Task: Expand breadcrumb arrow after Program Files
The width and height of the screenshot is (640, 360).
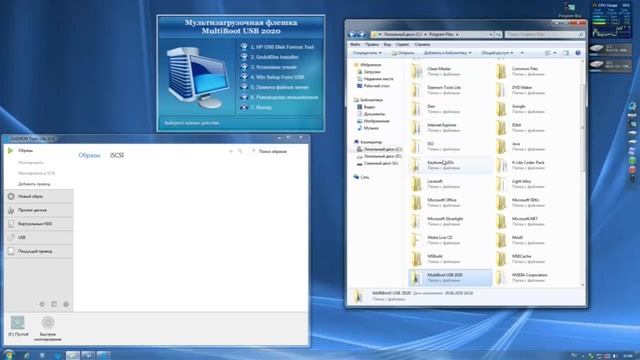Action: pyautogui.click(x=457, y=35)
